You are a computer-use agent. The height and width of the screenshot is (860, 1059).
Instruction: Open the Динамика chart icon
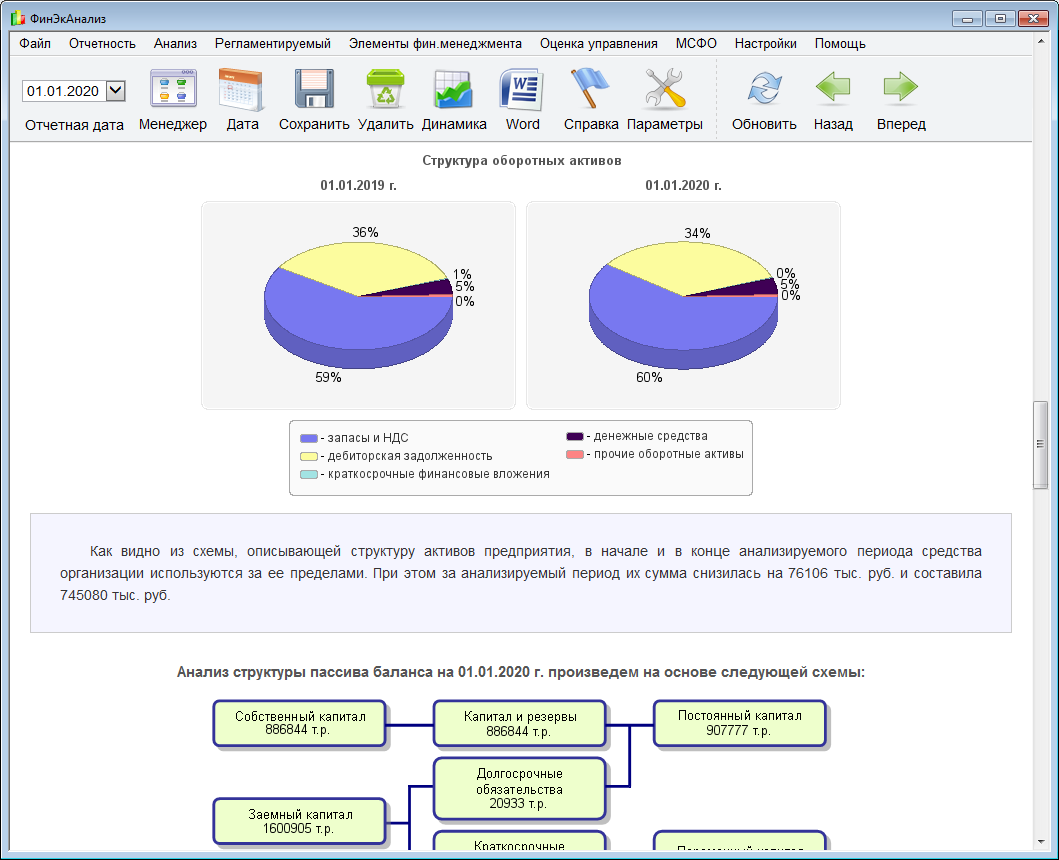pos(453,88)
